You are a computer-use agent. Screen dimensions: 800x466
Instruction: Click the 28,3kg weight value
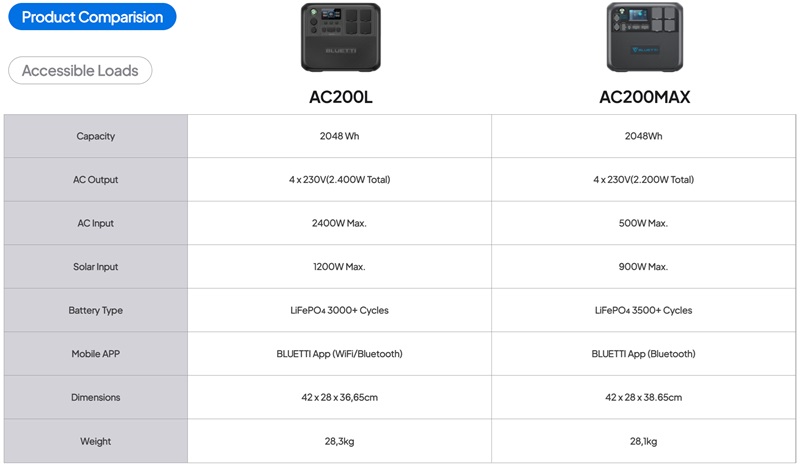click(x=339, y=441)
